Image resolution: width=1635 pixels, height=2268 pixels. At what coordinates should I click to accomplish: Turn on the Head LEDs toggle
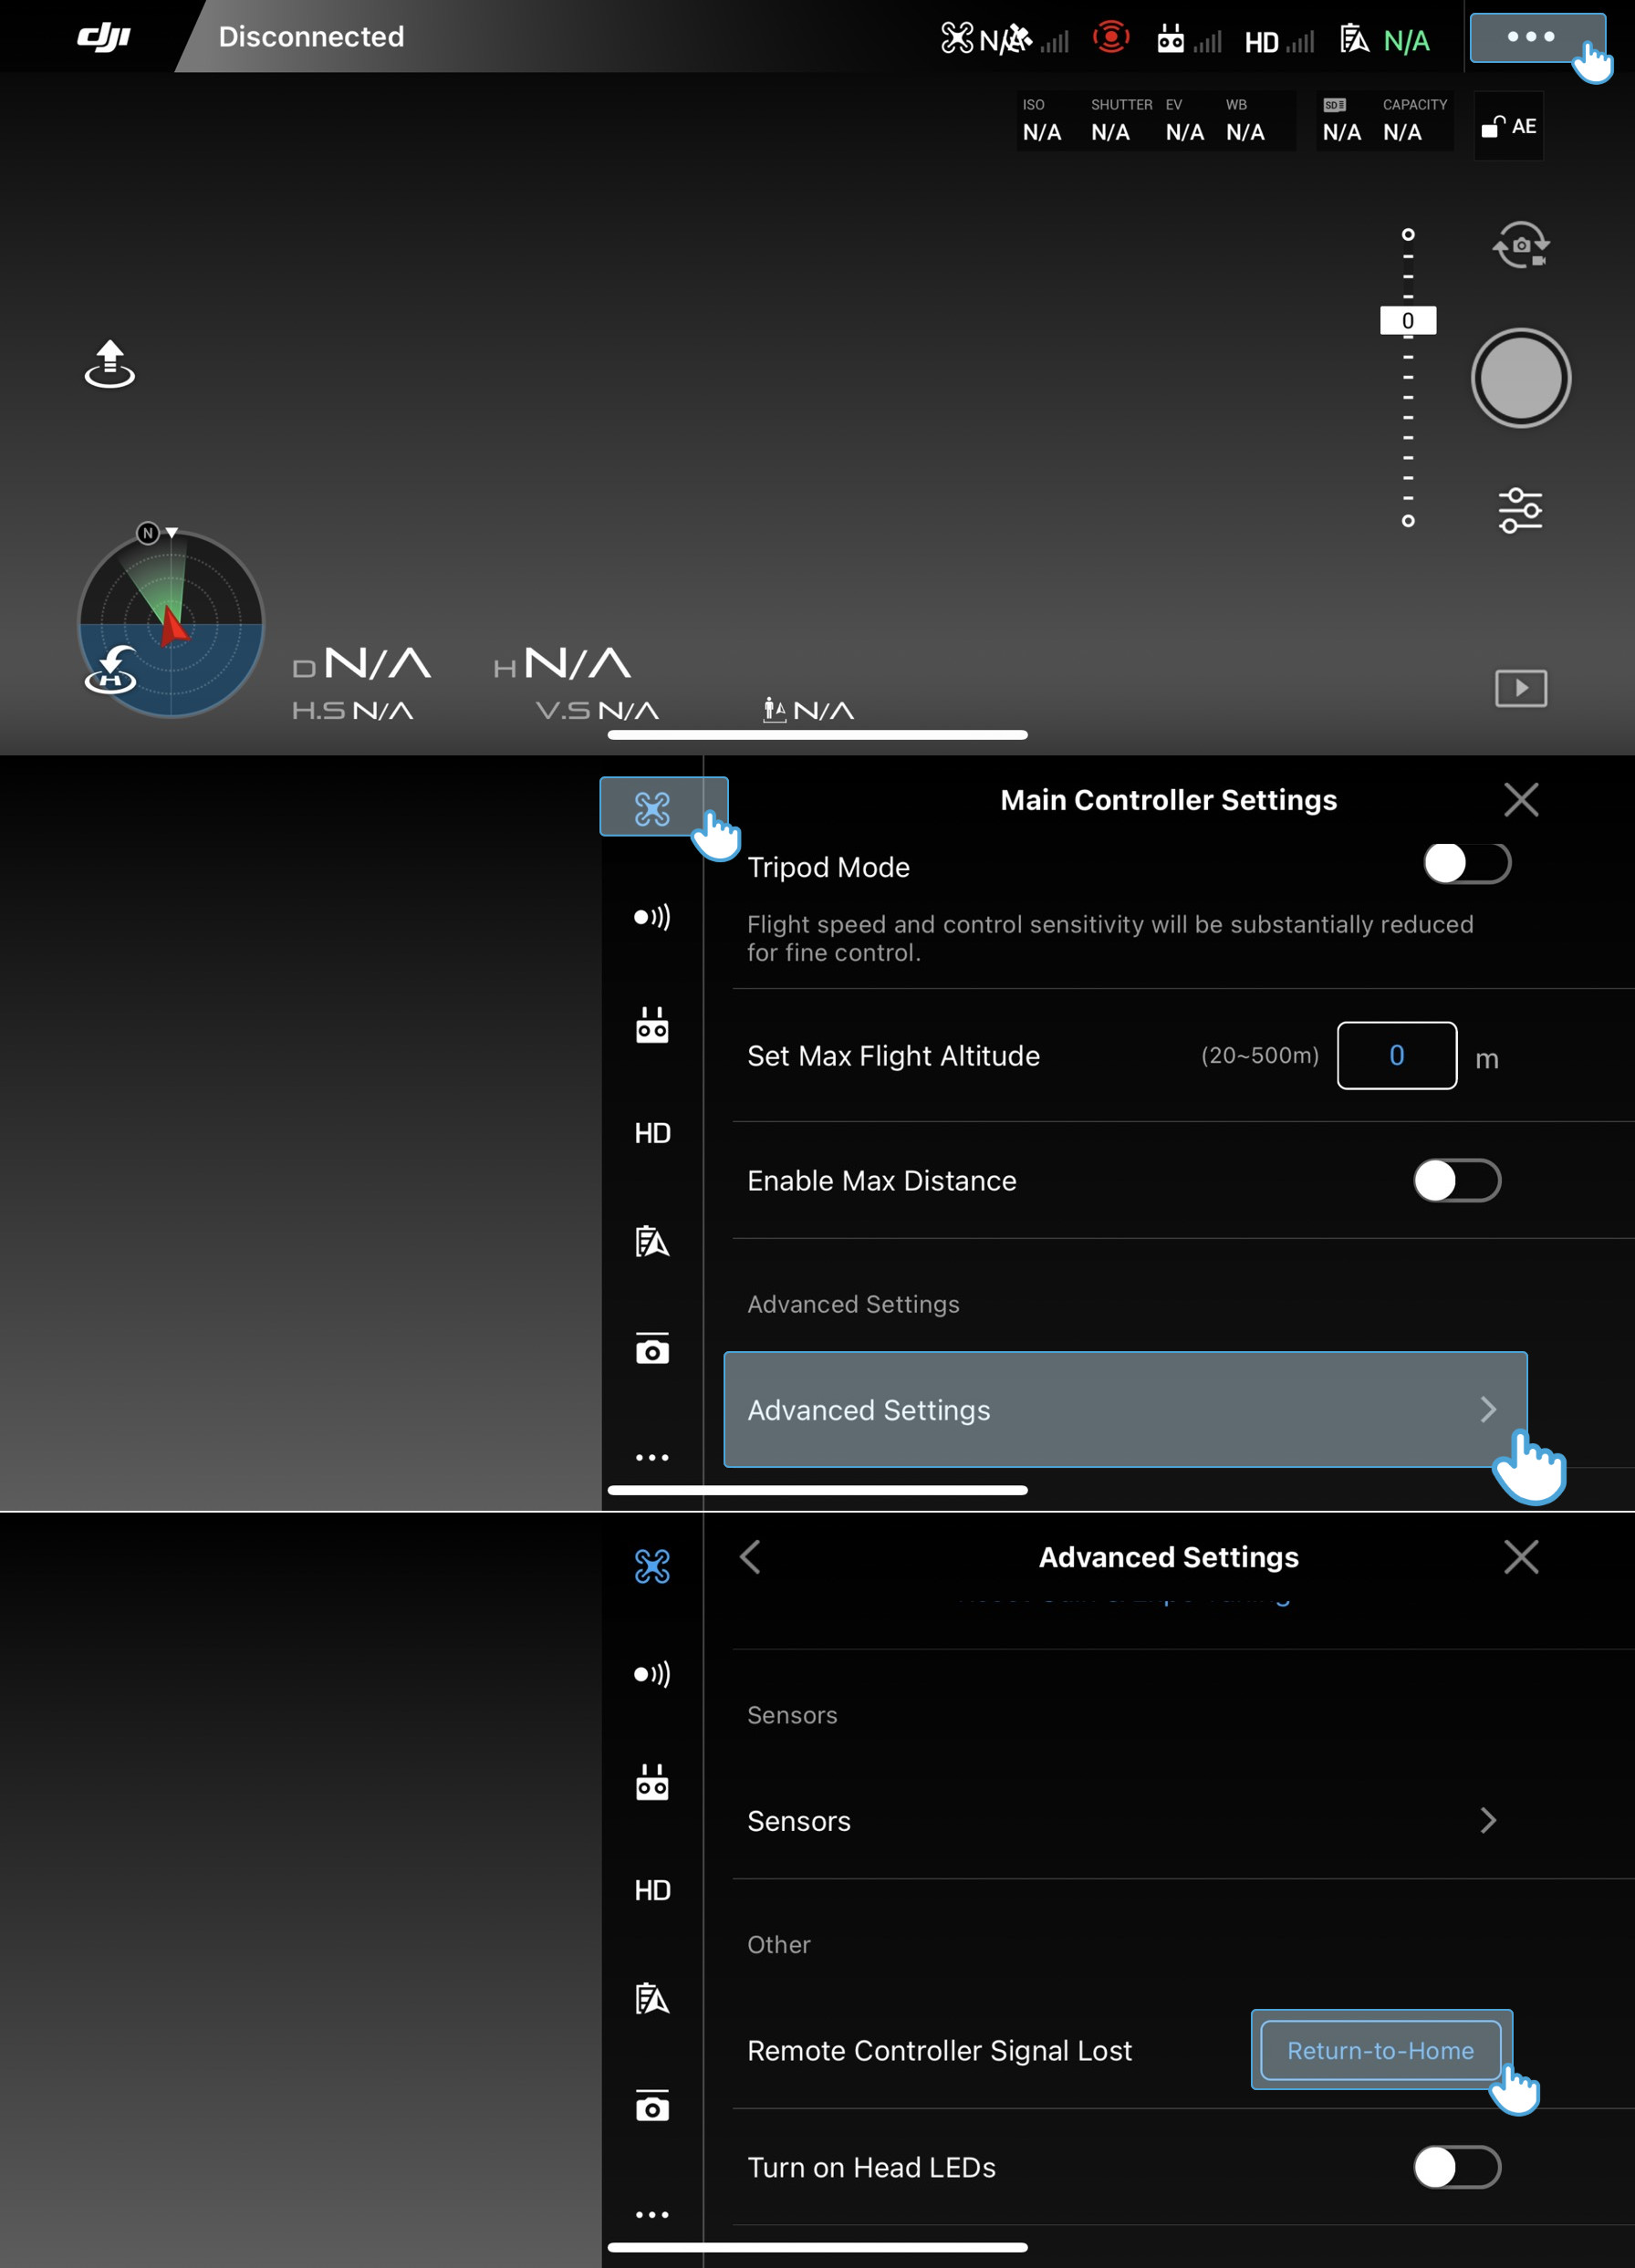pyautogui.click(x=1456, y=2167)
